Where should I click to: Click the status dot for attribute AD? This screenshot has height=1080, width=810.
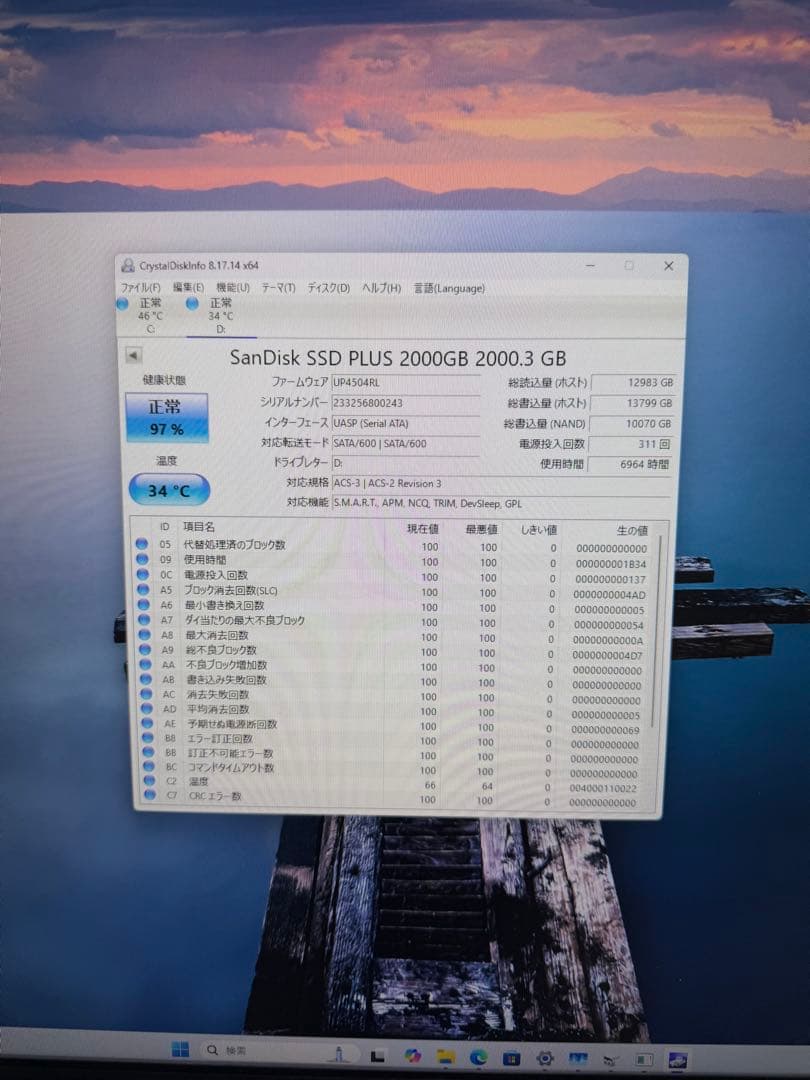(147, 708)
